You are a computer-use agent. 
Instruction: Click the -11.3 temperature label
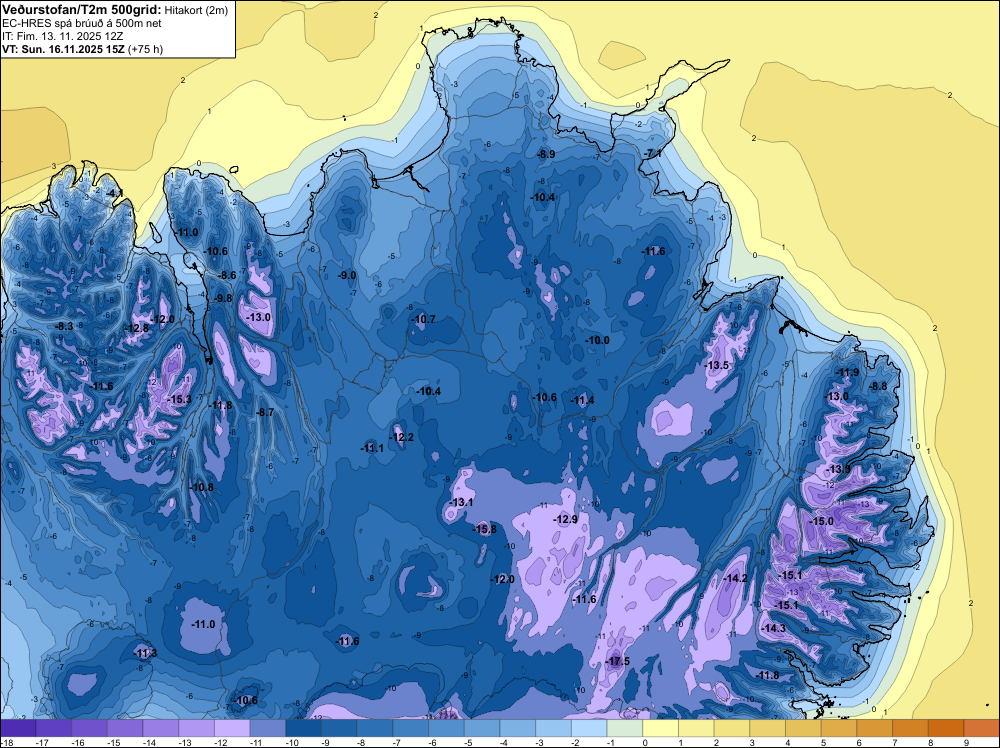point(145,653)
